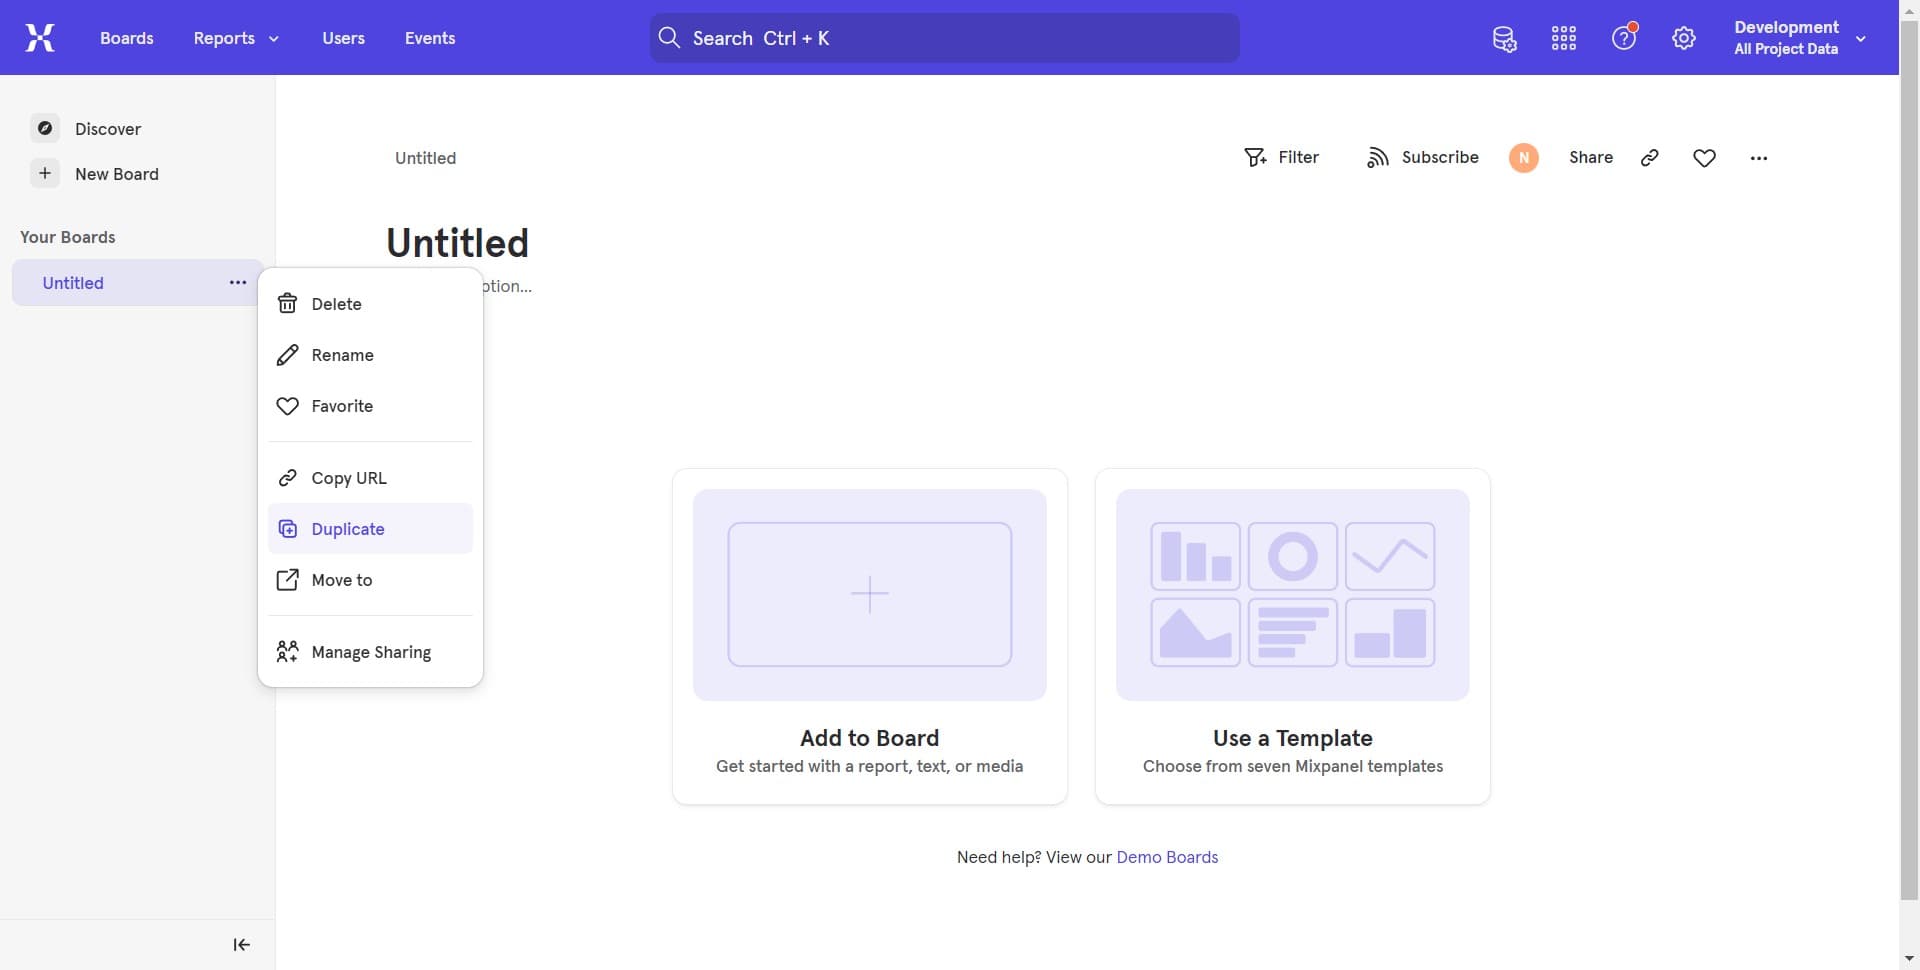Screen dimensions: 1920x970
Task: Click the search input field
Action: [944, 38]
